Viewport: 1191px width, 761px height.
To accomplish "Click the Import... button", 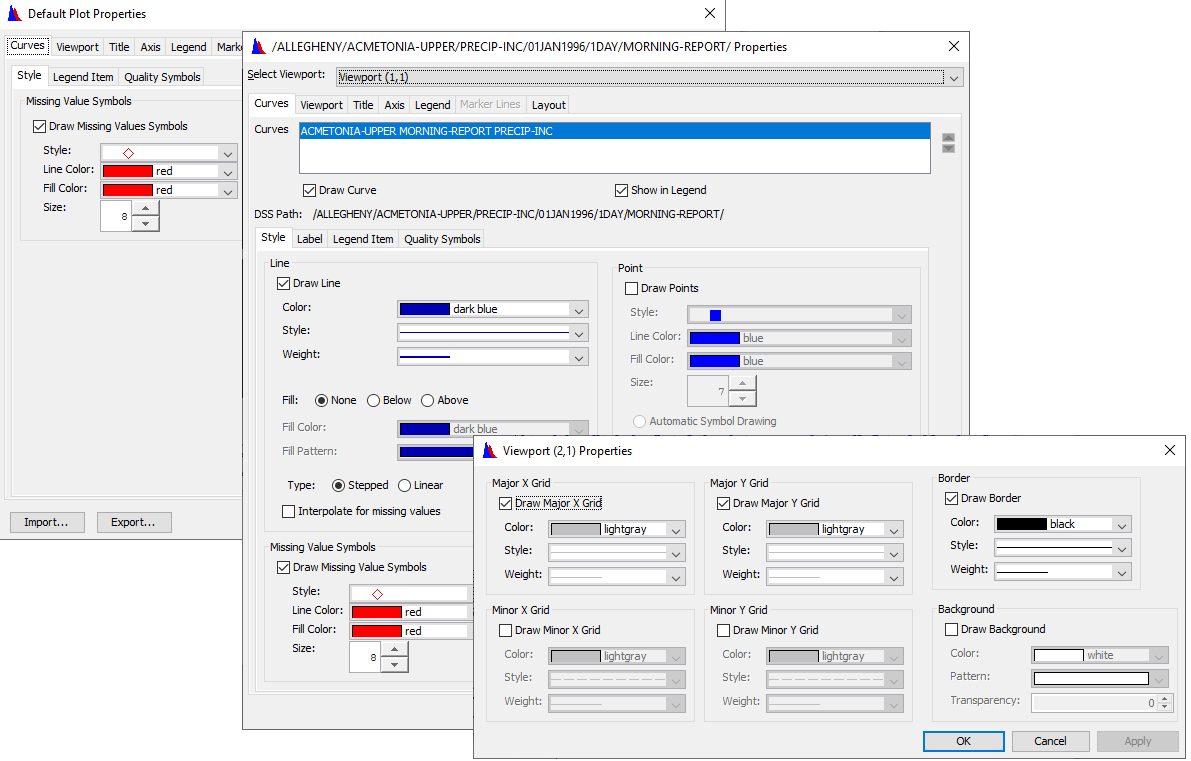I will pyautogui.click(x=46, y=522).
